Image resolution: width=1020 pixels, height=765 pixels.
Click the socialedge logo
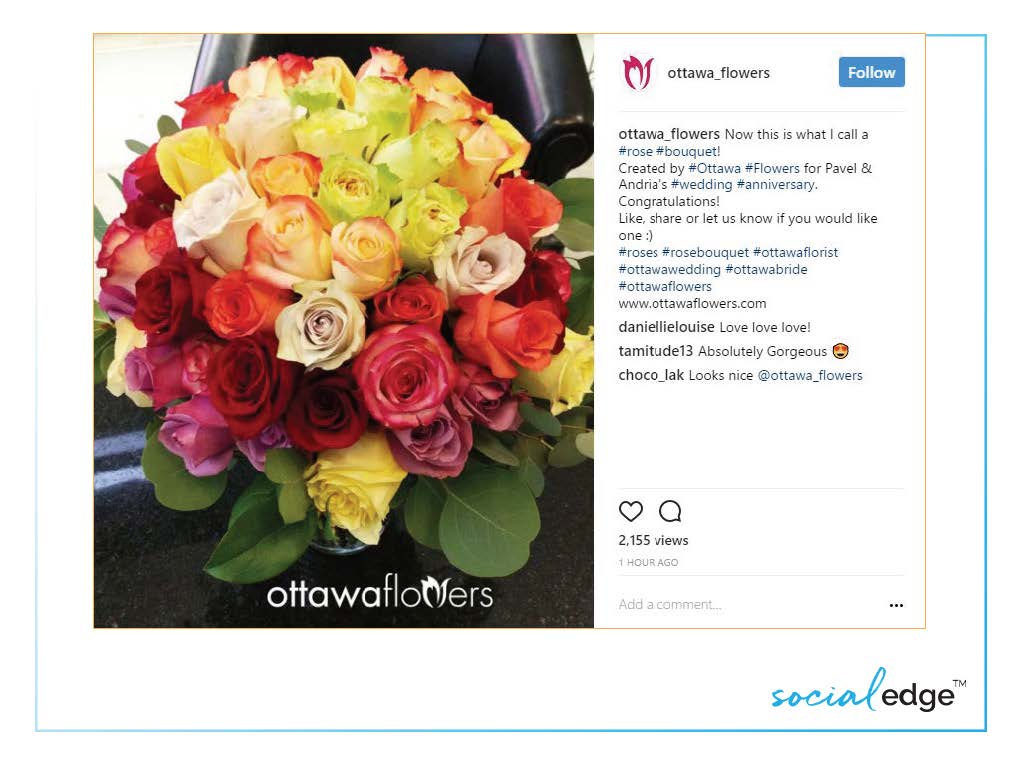pos(869,691)
